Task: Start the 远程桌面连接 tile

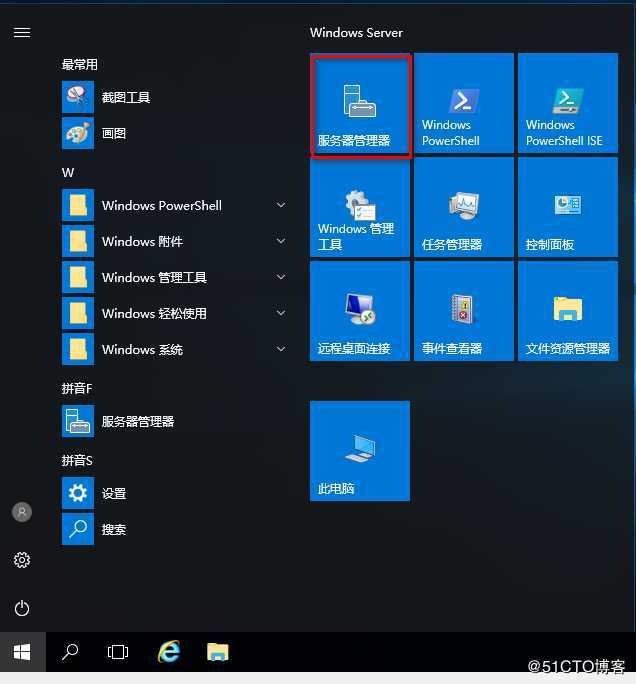Action: tap(360, 311)
